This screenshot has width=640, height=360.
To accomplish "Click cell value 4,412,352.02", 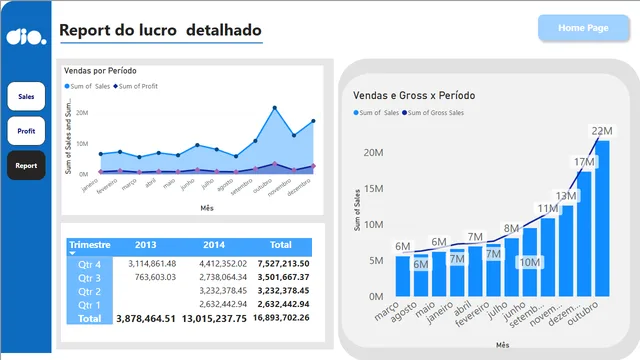I will 223,264.
